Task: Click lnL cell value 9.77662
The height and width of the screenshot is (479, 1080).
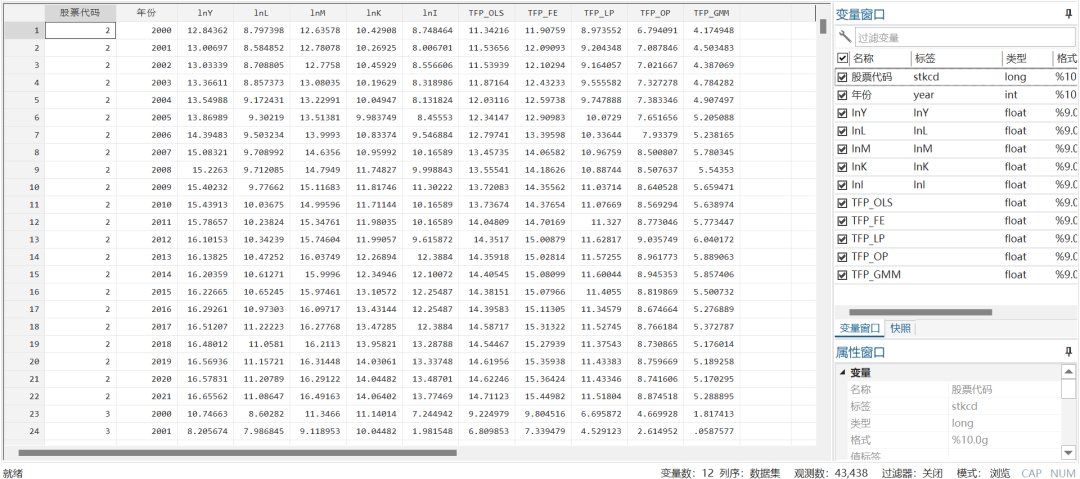Action: point(261,186)
